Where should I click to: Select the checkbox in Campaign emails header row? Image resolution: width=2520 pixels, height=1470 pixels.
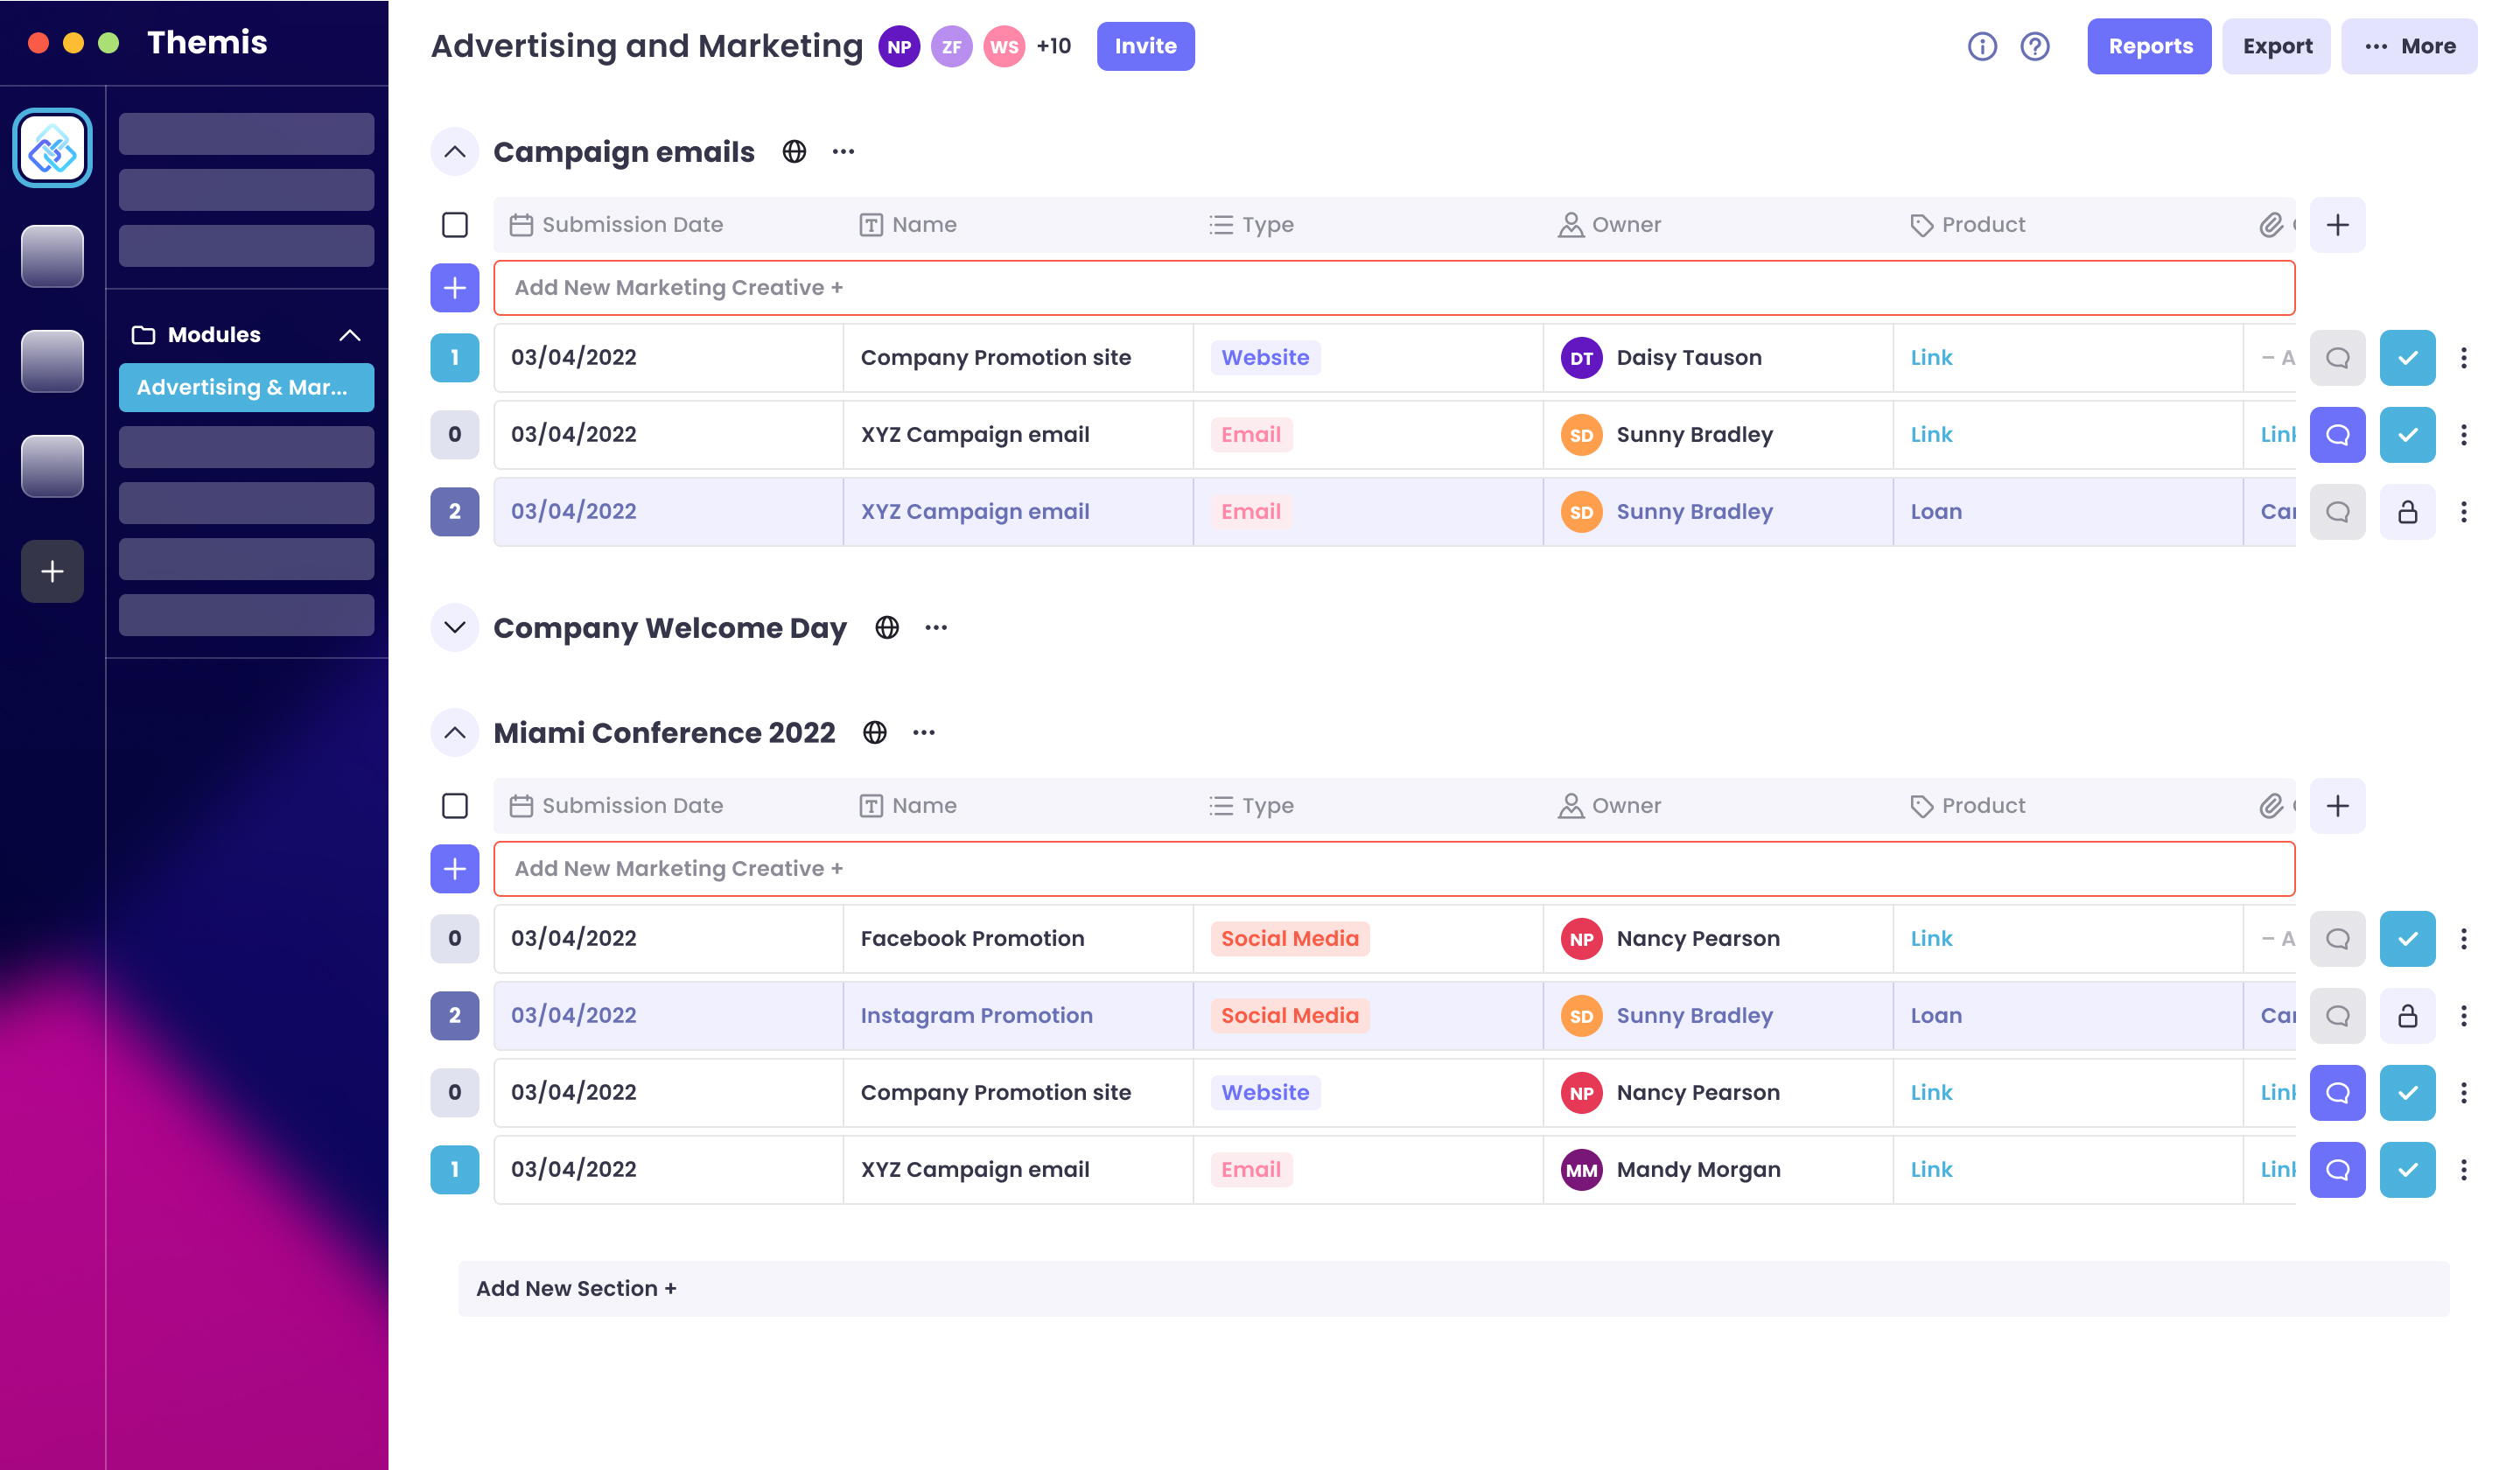pos(454,224)
